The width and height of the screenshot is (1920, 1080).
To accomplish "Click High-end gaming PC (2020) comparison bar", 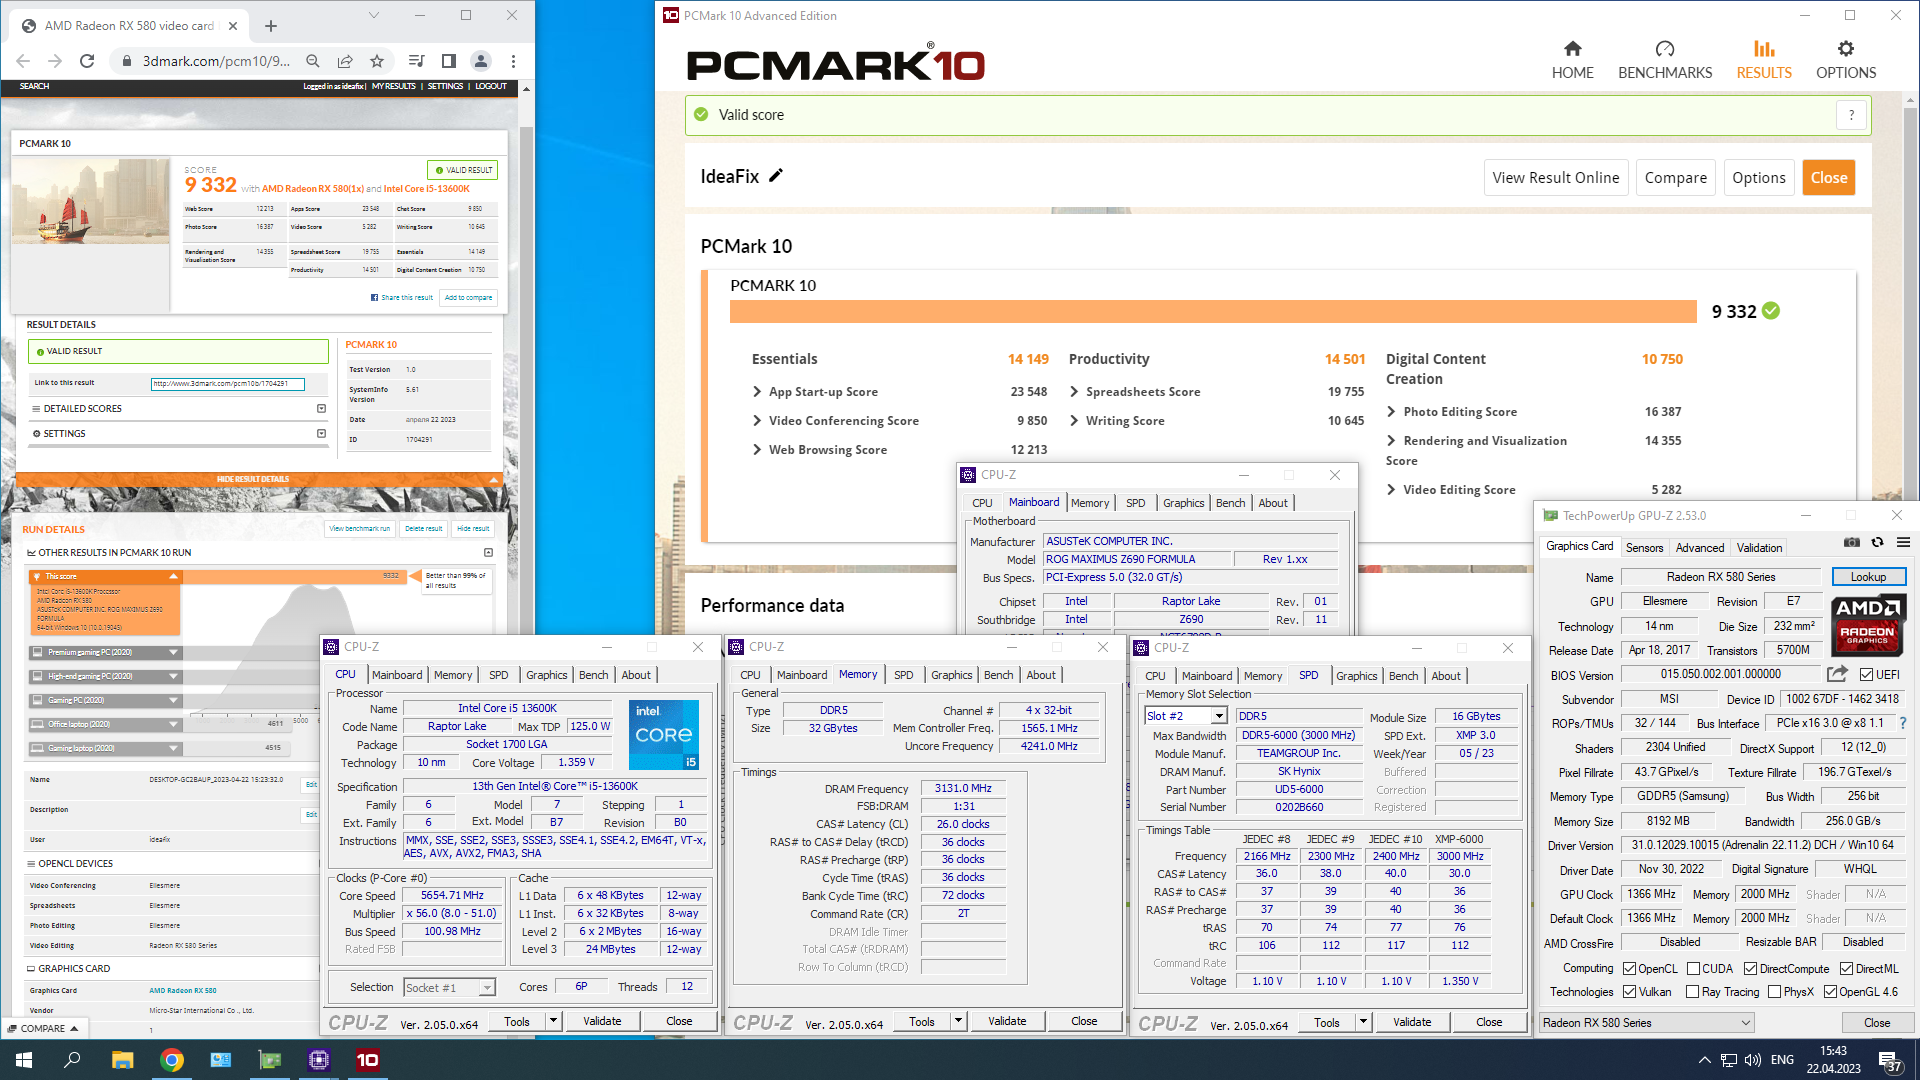I will 105,676.
